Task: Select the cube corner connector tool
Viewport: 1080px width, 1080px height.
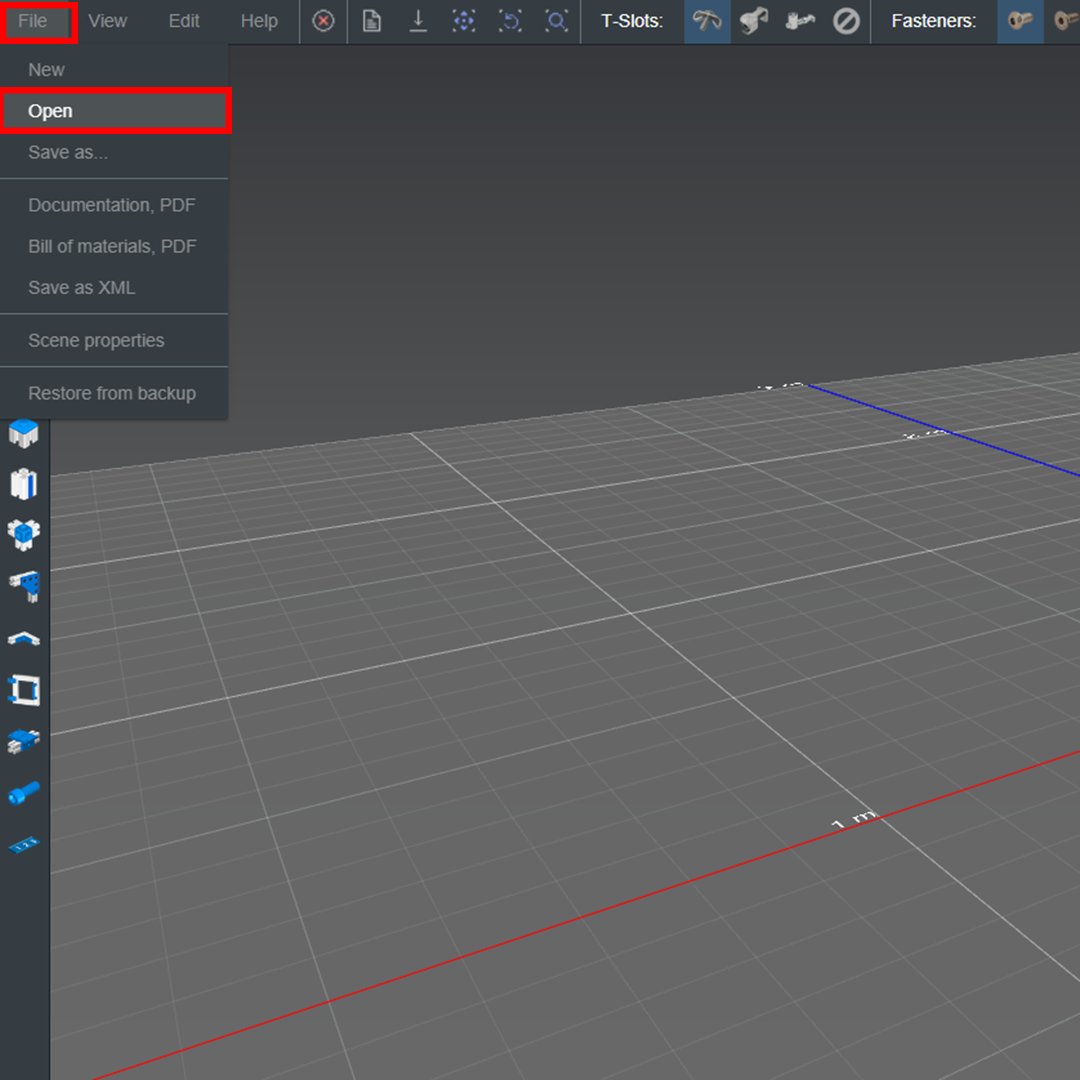Action: point(23,534)
